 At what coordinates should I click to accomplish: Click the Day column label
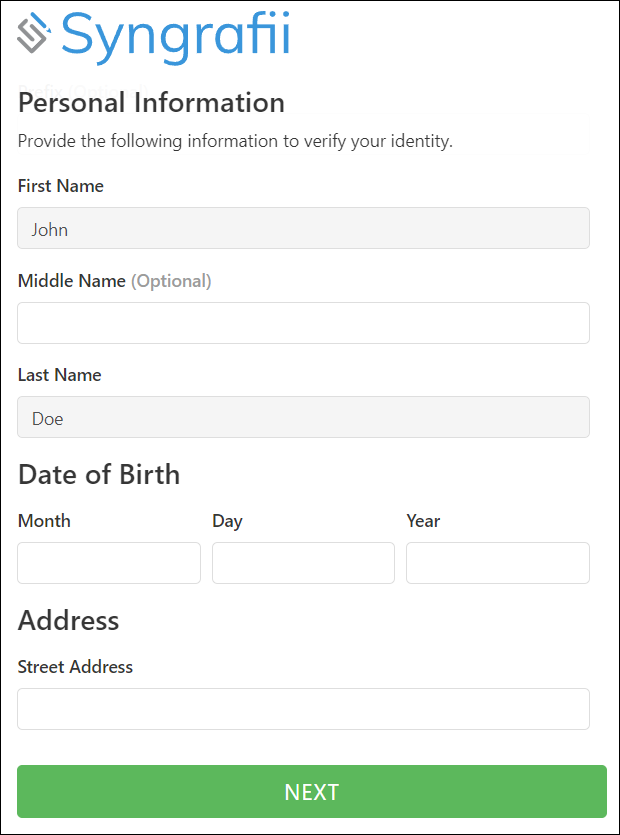[x=227, y=521]
